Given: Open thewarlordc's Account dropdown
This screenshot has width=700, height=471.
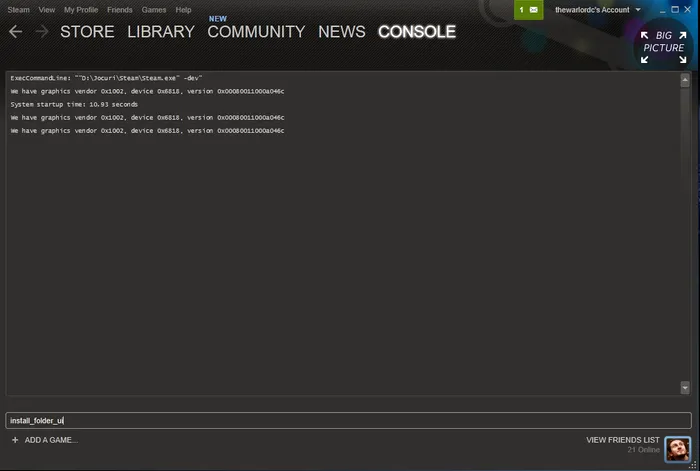Looking at the screenshot, I should [x=597, y=10].
